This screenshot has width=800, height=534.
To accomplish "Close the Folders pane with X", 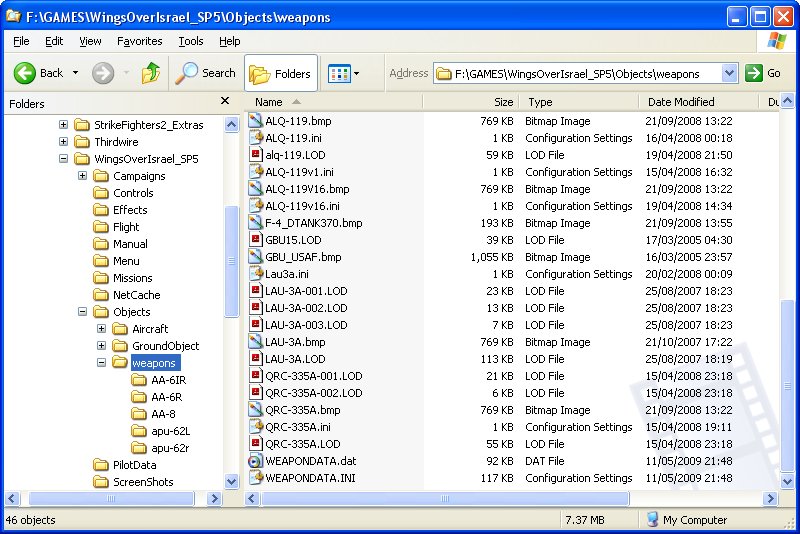I will [x=225, y=101].
